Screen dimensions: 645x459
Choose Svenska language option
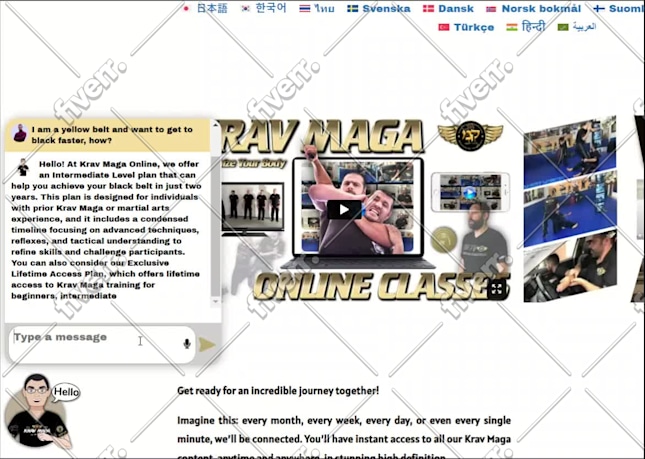coord(386,9)
